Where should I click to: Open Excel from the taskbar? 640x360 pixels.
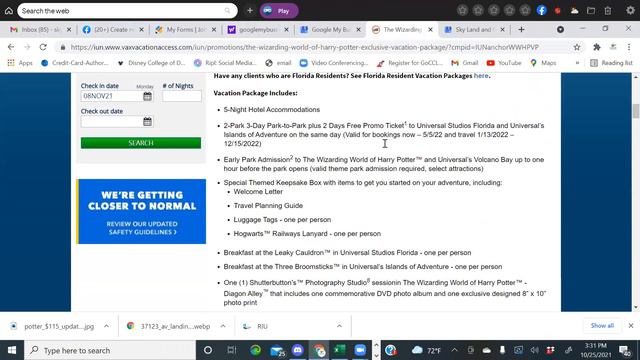coord(339,350)
